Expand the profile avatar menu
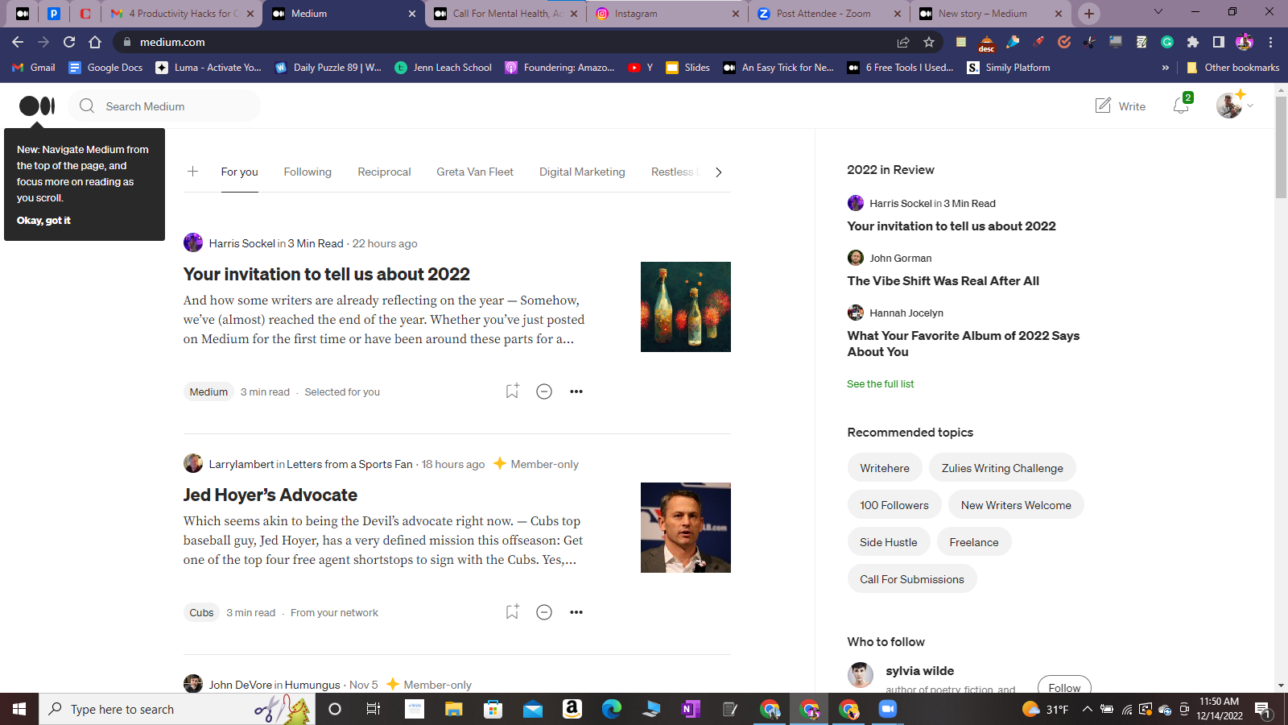1288x725 pixels. point(1234,106)
